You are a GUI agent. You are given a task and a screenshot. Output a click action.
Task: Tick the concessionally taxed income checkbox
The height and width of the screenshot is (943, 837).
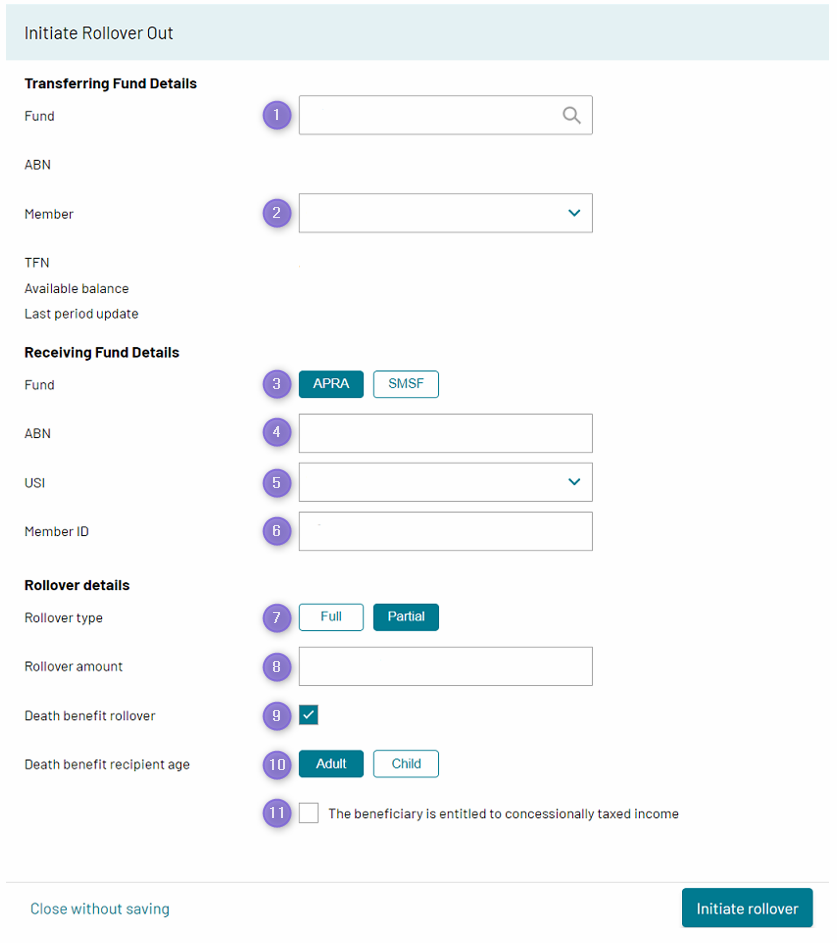pos(308,813)
